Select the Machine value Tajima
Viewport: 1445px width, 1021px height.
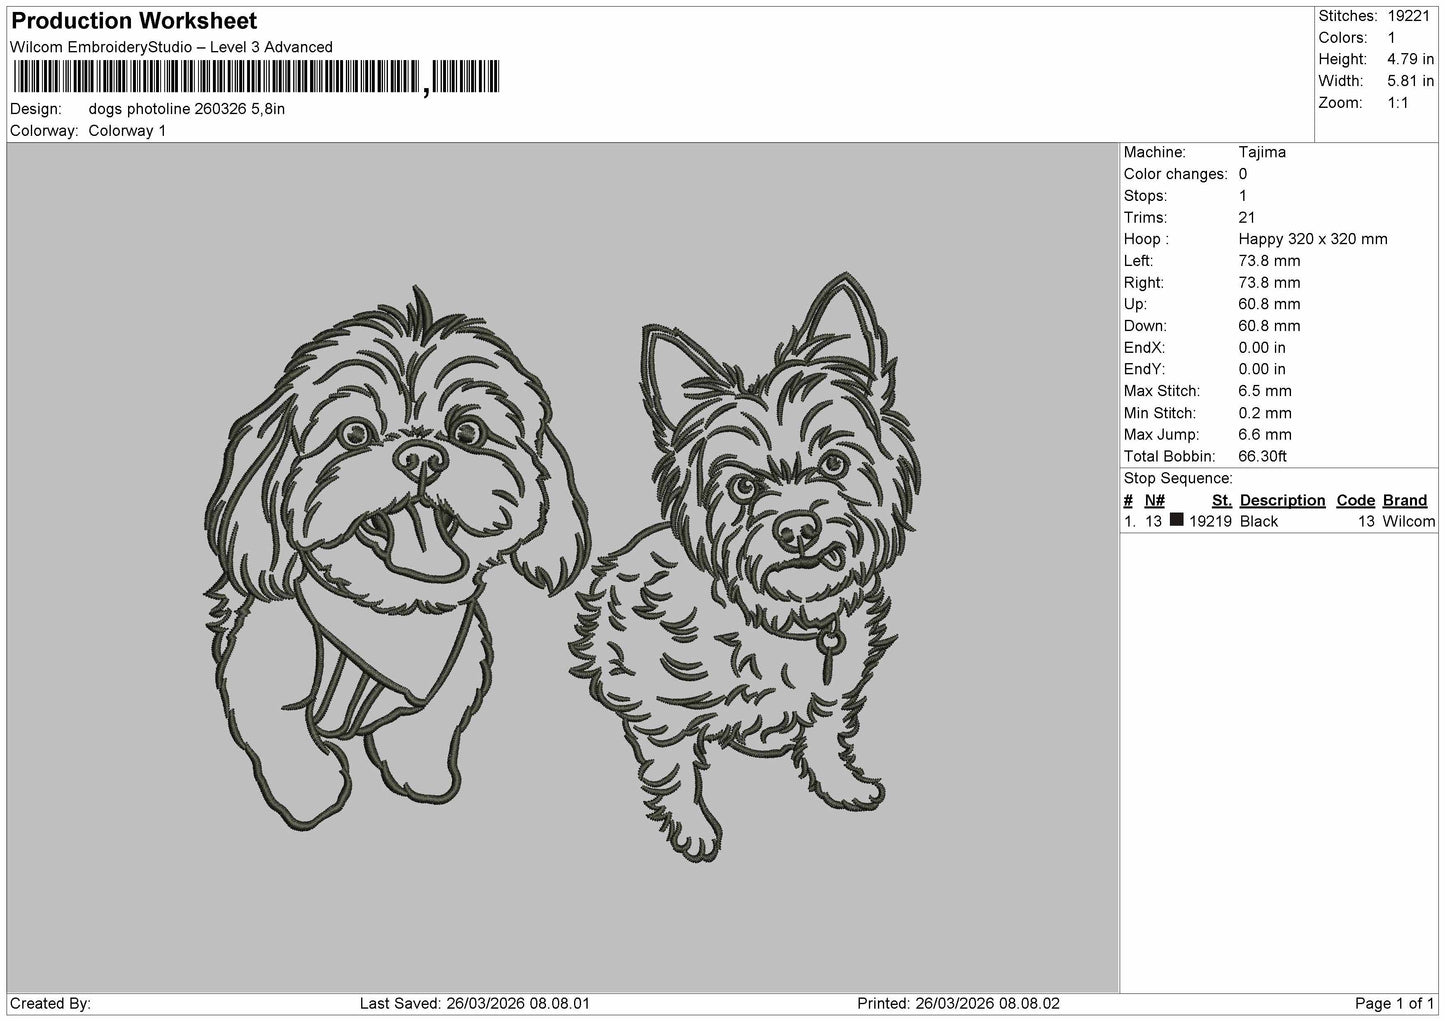pyautogui.click(x=1262, y=152)
